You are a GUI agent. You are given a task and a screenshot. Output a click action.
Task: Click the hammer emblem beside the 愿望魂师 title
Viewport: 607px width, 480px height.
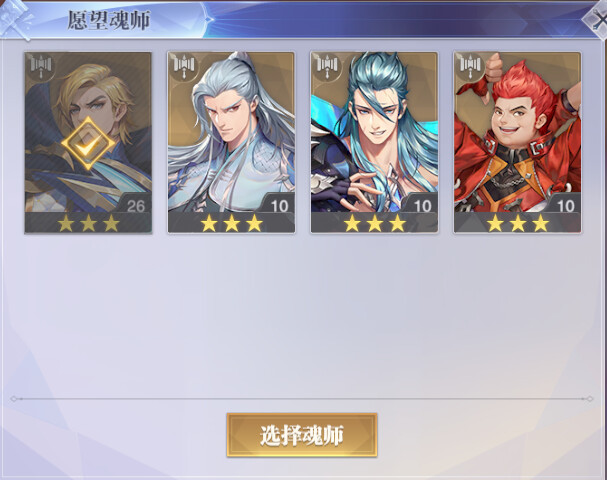16,20
